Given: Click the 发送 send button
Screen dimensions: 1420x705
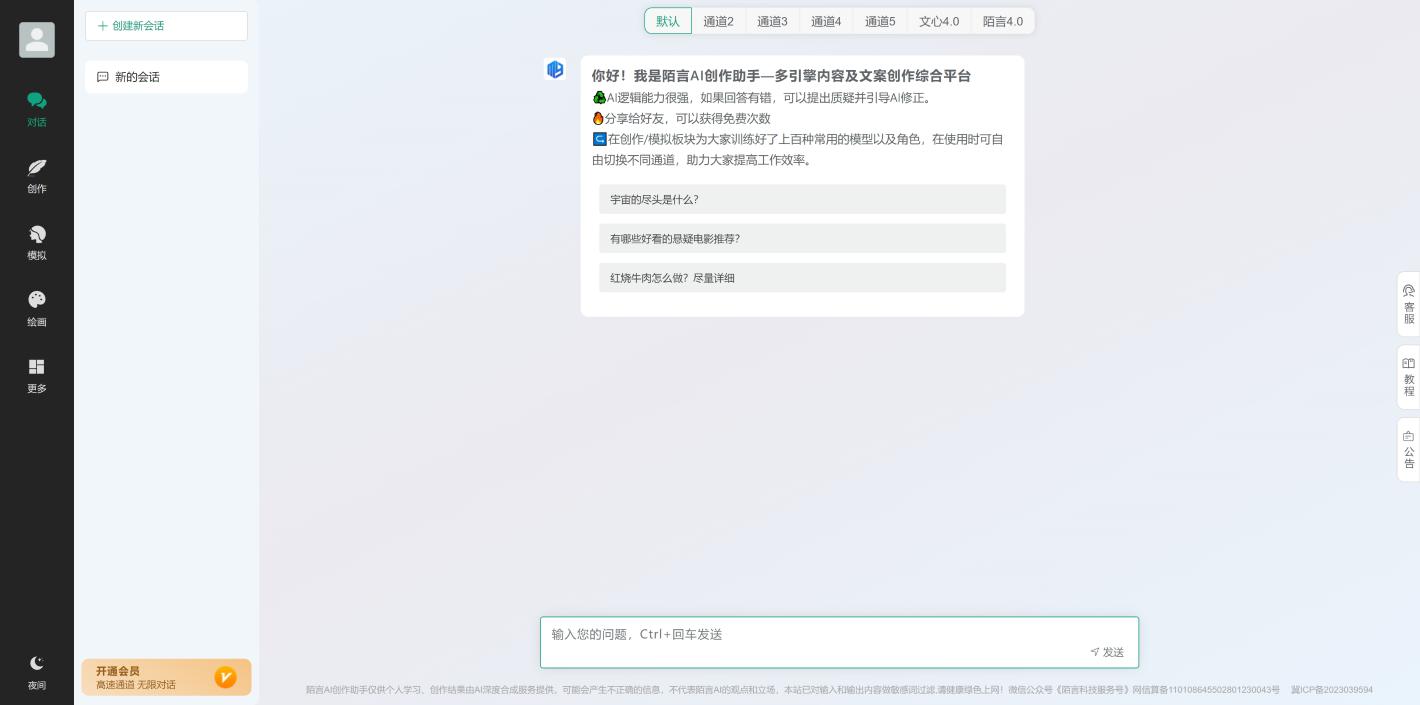Looking at the screenshot, I should click(x=1107, y=652).
